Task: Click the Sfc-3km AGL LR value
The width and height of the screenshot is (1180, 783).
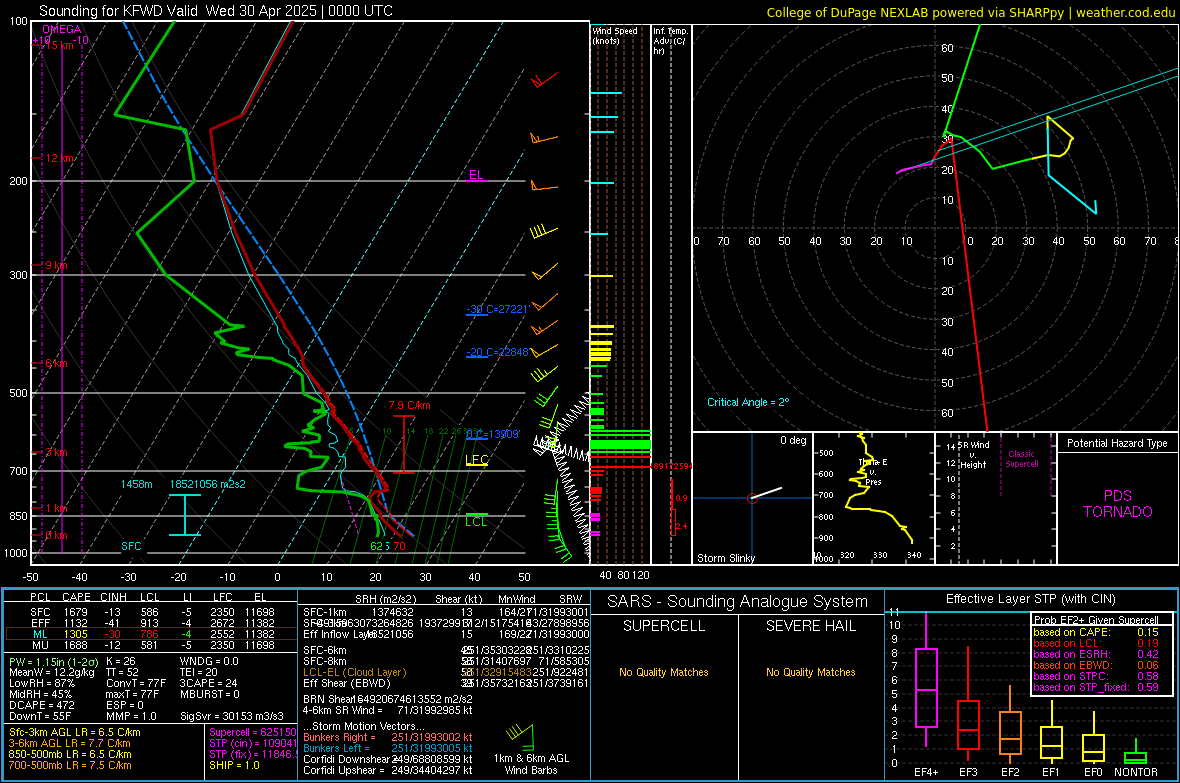Action: (x=75, y=732)
